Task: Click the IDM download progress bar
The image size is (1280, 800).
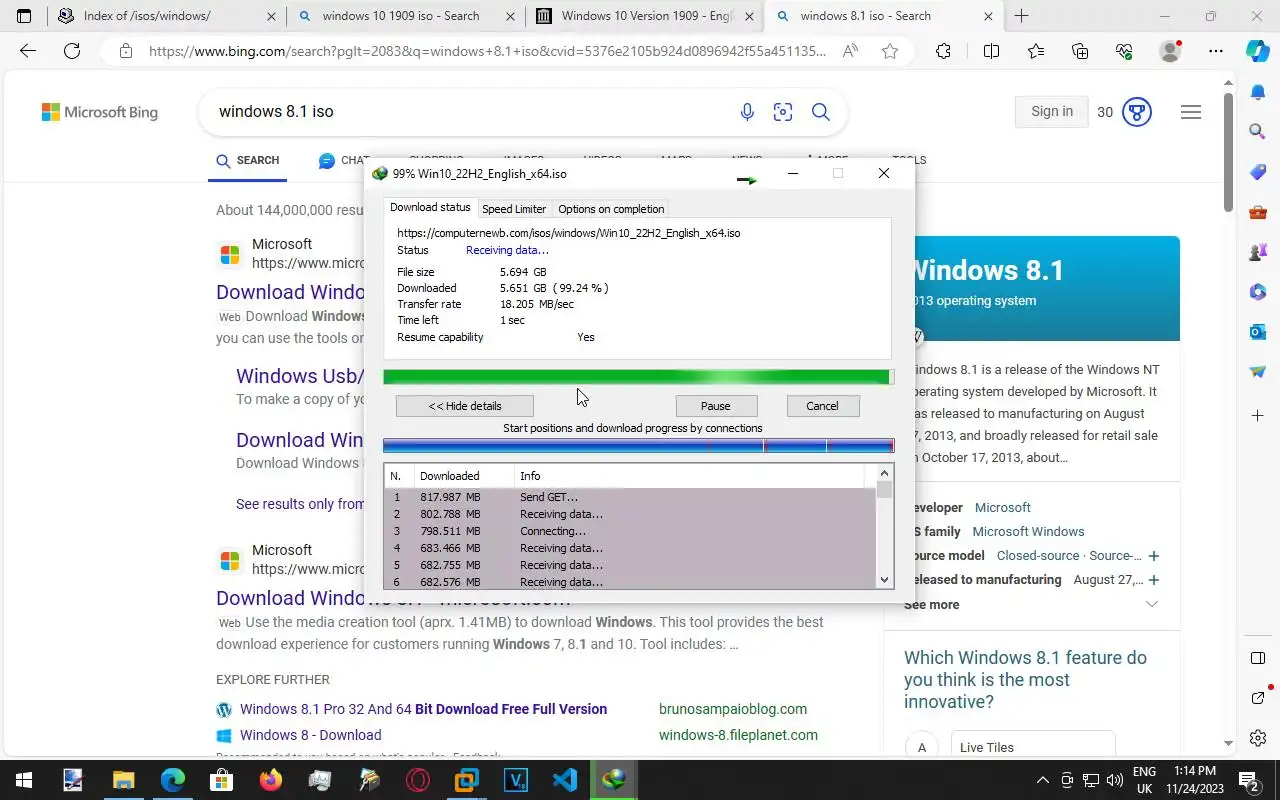Action: tap(638, 377)
